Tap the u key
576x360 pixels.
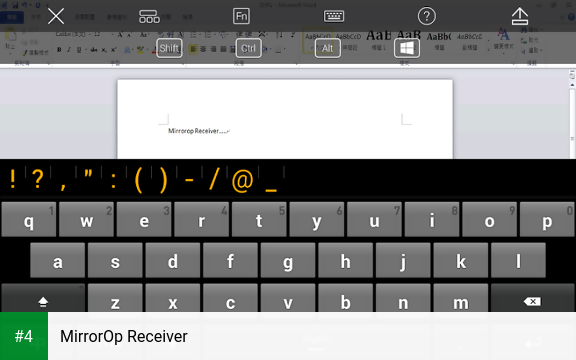click(x=374, y=219)
